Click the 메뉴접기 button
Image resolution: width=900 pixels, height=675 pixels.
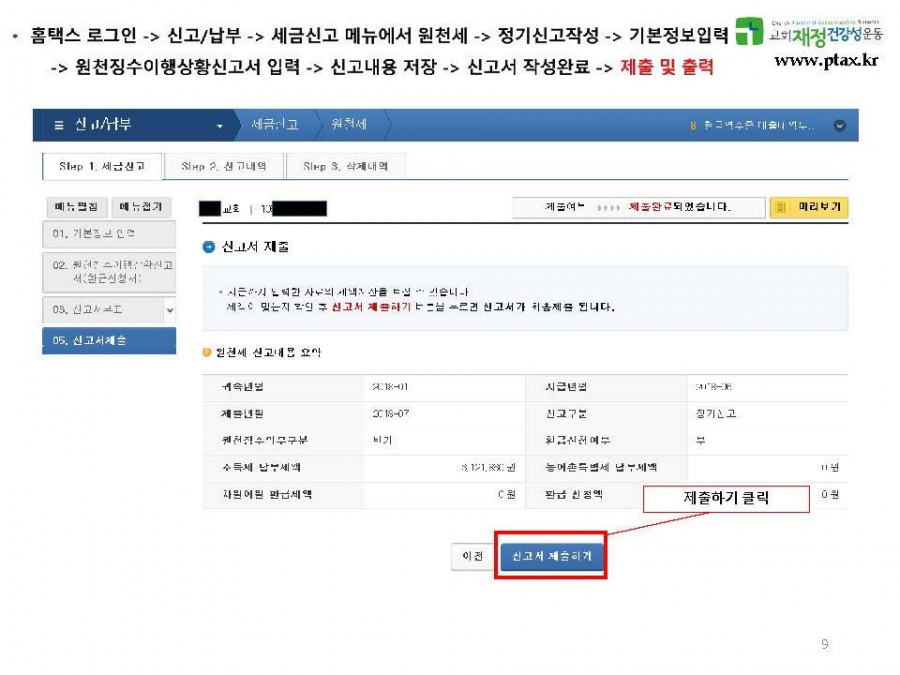click(x=140, y=207)
